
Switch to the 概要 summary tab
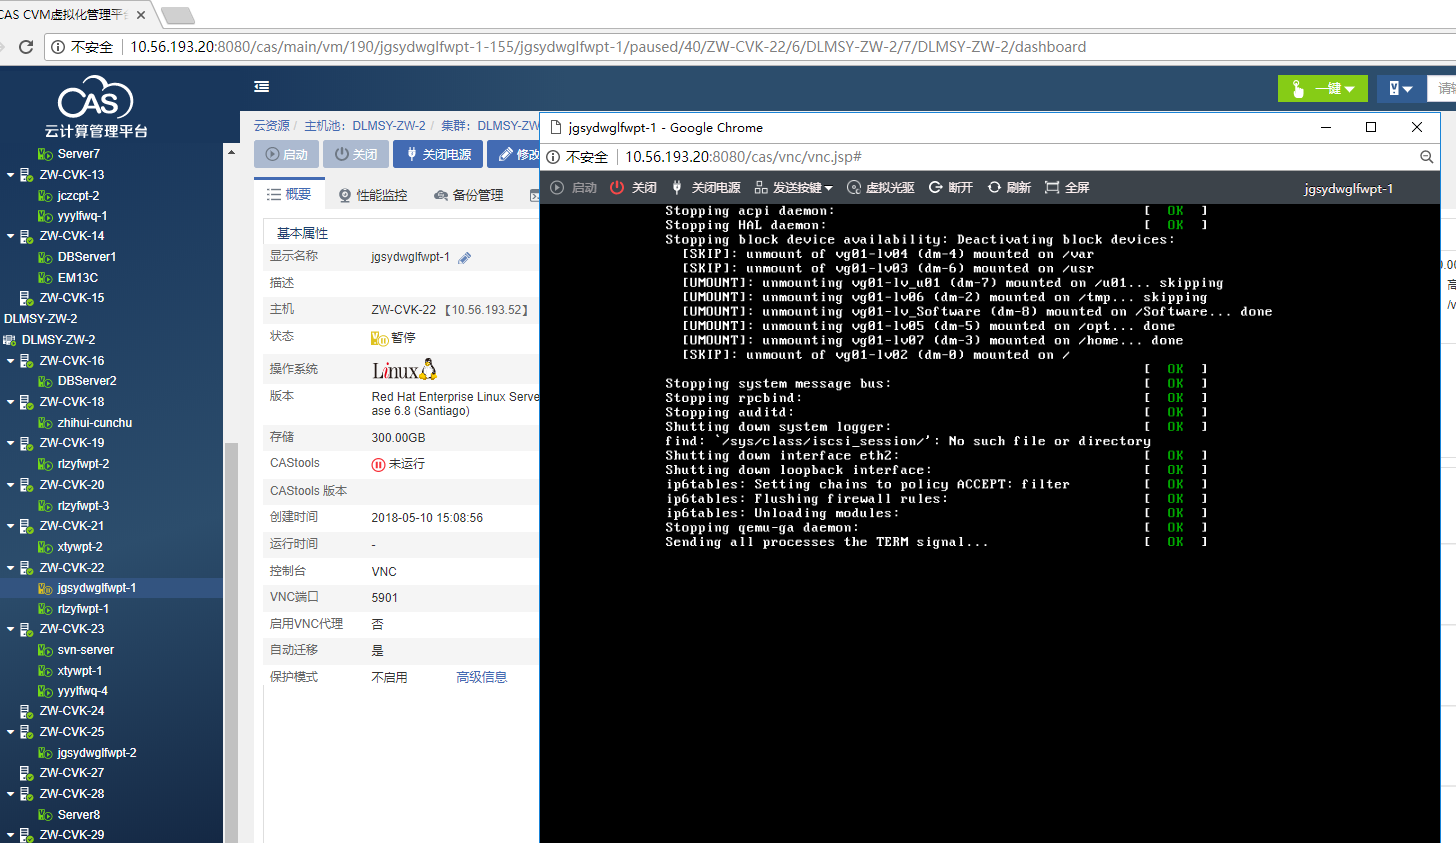click(x=289, y=195)
